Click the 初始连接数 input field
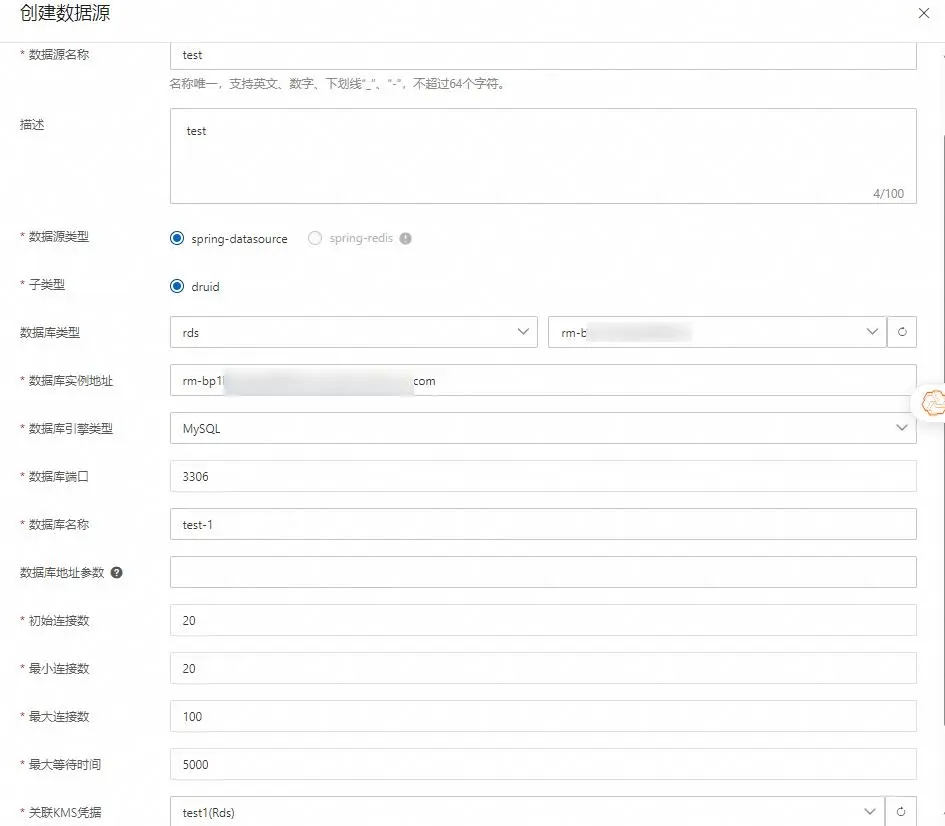945x826 pixels. point(543,620)
